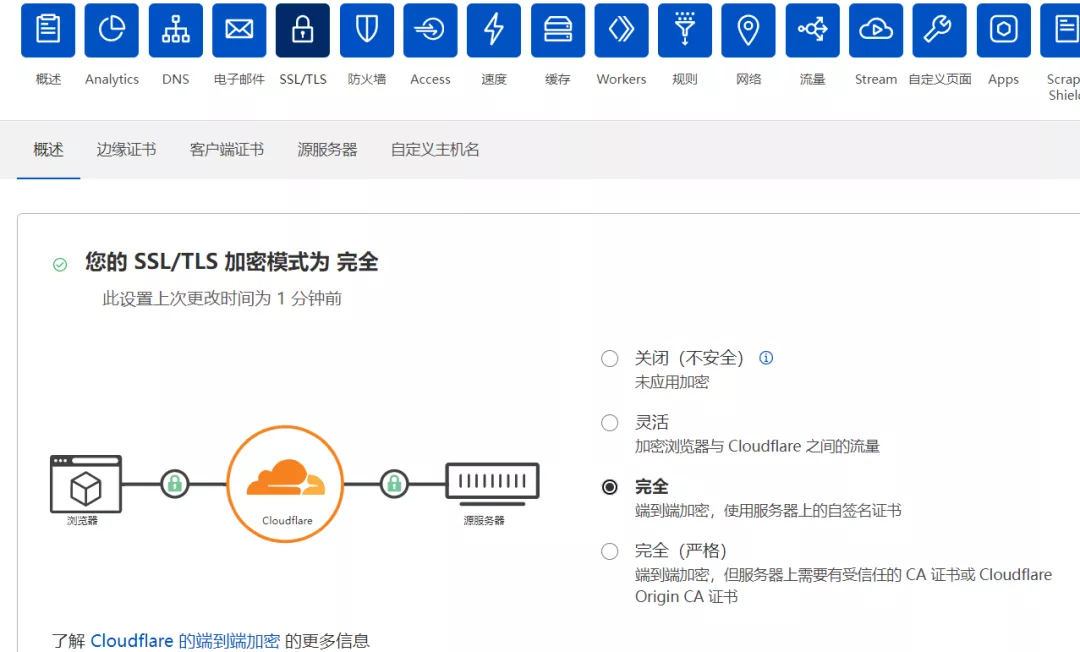Open the DNS network tree icon
This screenshot has width=1080, height=652.
[x=176, y=30]
